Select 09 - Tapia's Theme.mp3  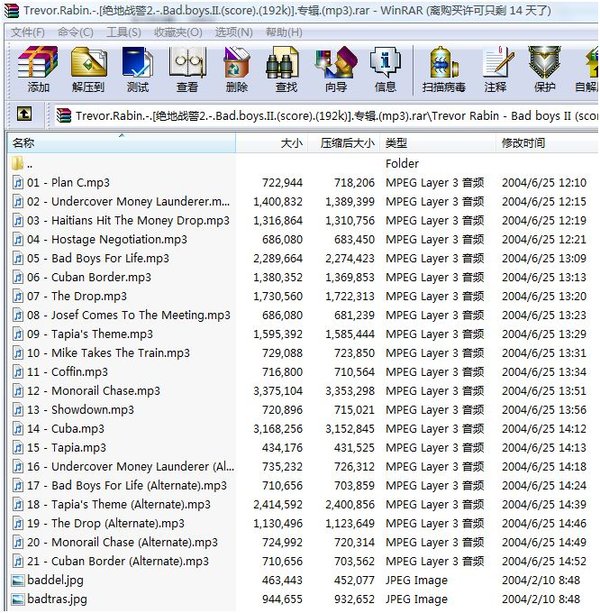pyautogui.click(x=90, y=334)
